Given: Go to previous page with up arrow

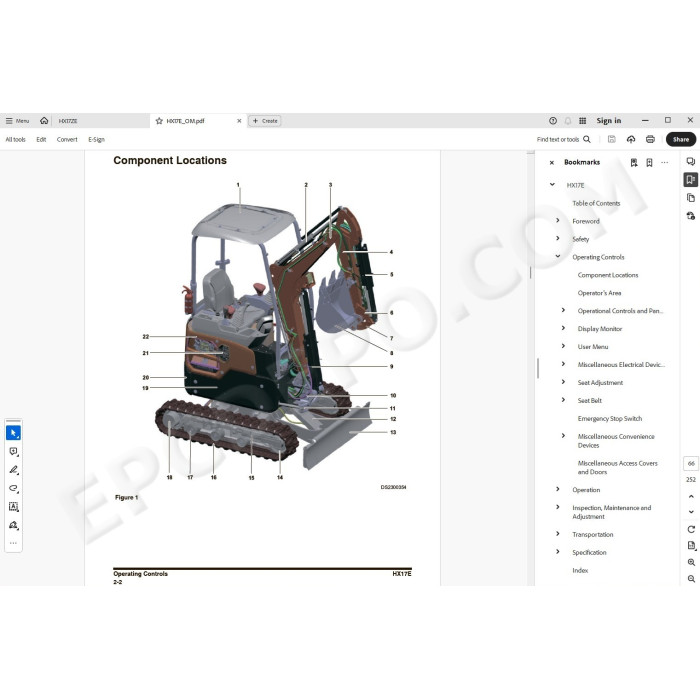Looking at the screenshot, I should click(691, 496).
